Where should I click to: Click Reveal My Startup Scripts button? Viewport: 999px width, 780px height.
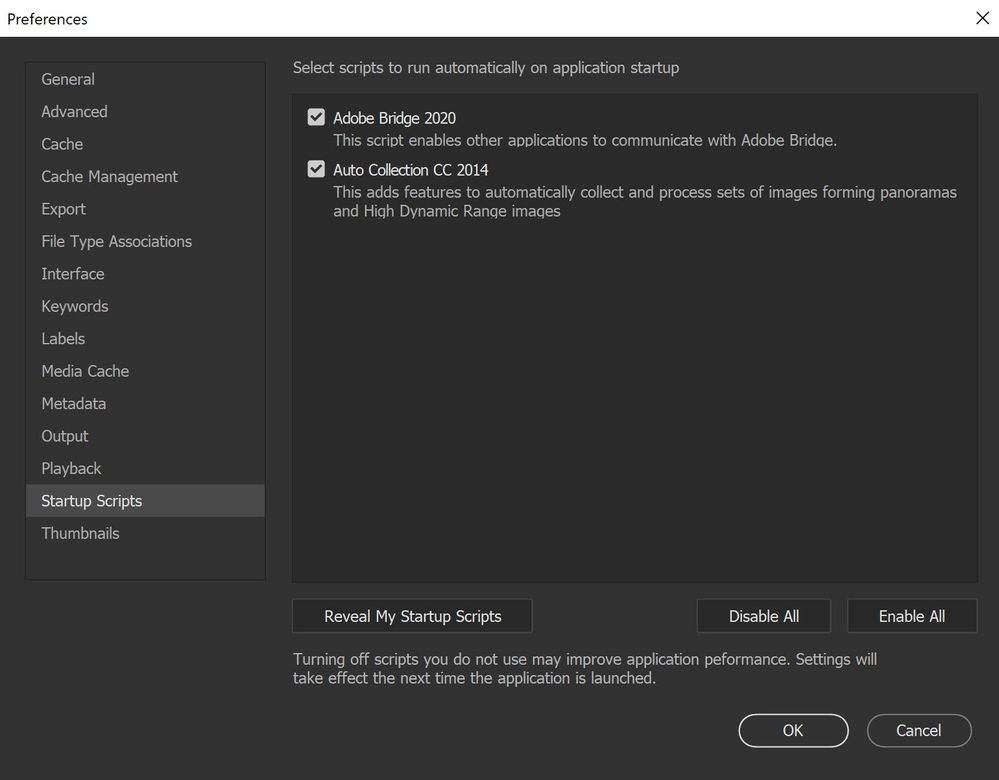[412, 616]
